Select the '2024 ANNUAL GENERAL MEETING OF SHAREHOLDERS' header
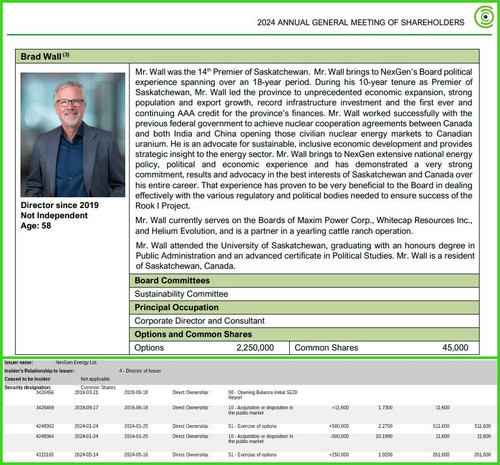Screen dimensions: 500x465 click(360, 22)
